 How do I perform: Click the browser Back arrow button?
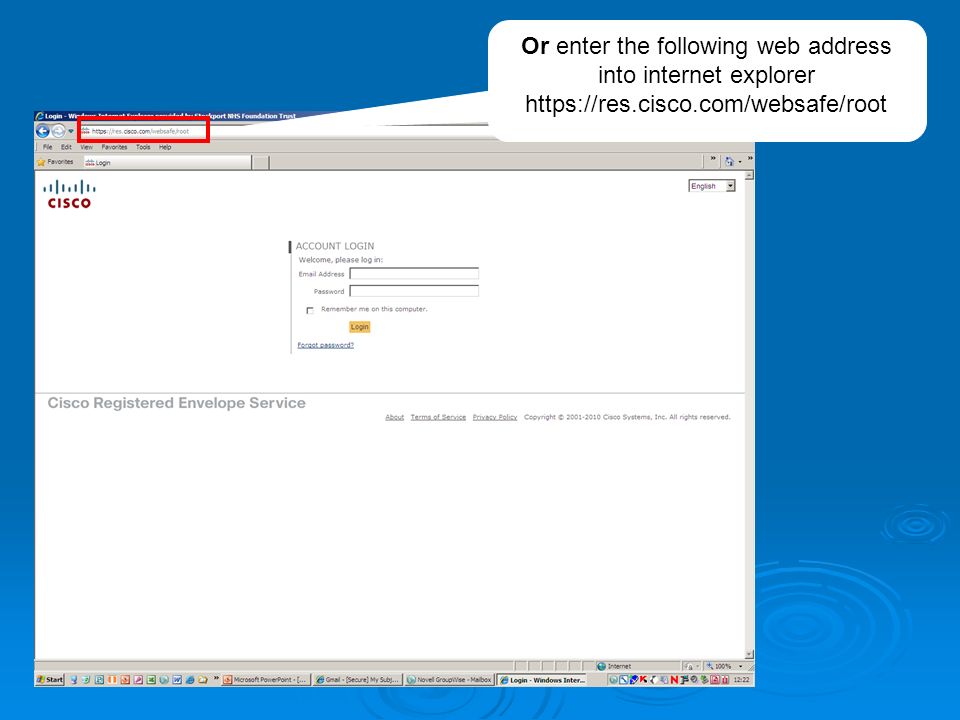(43, 131)
